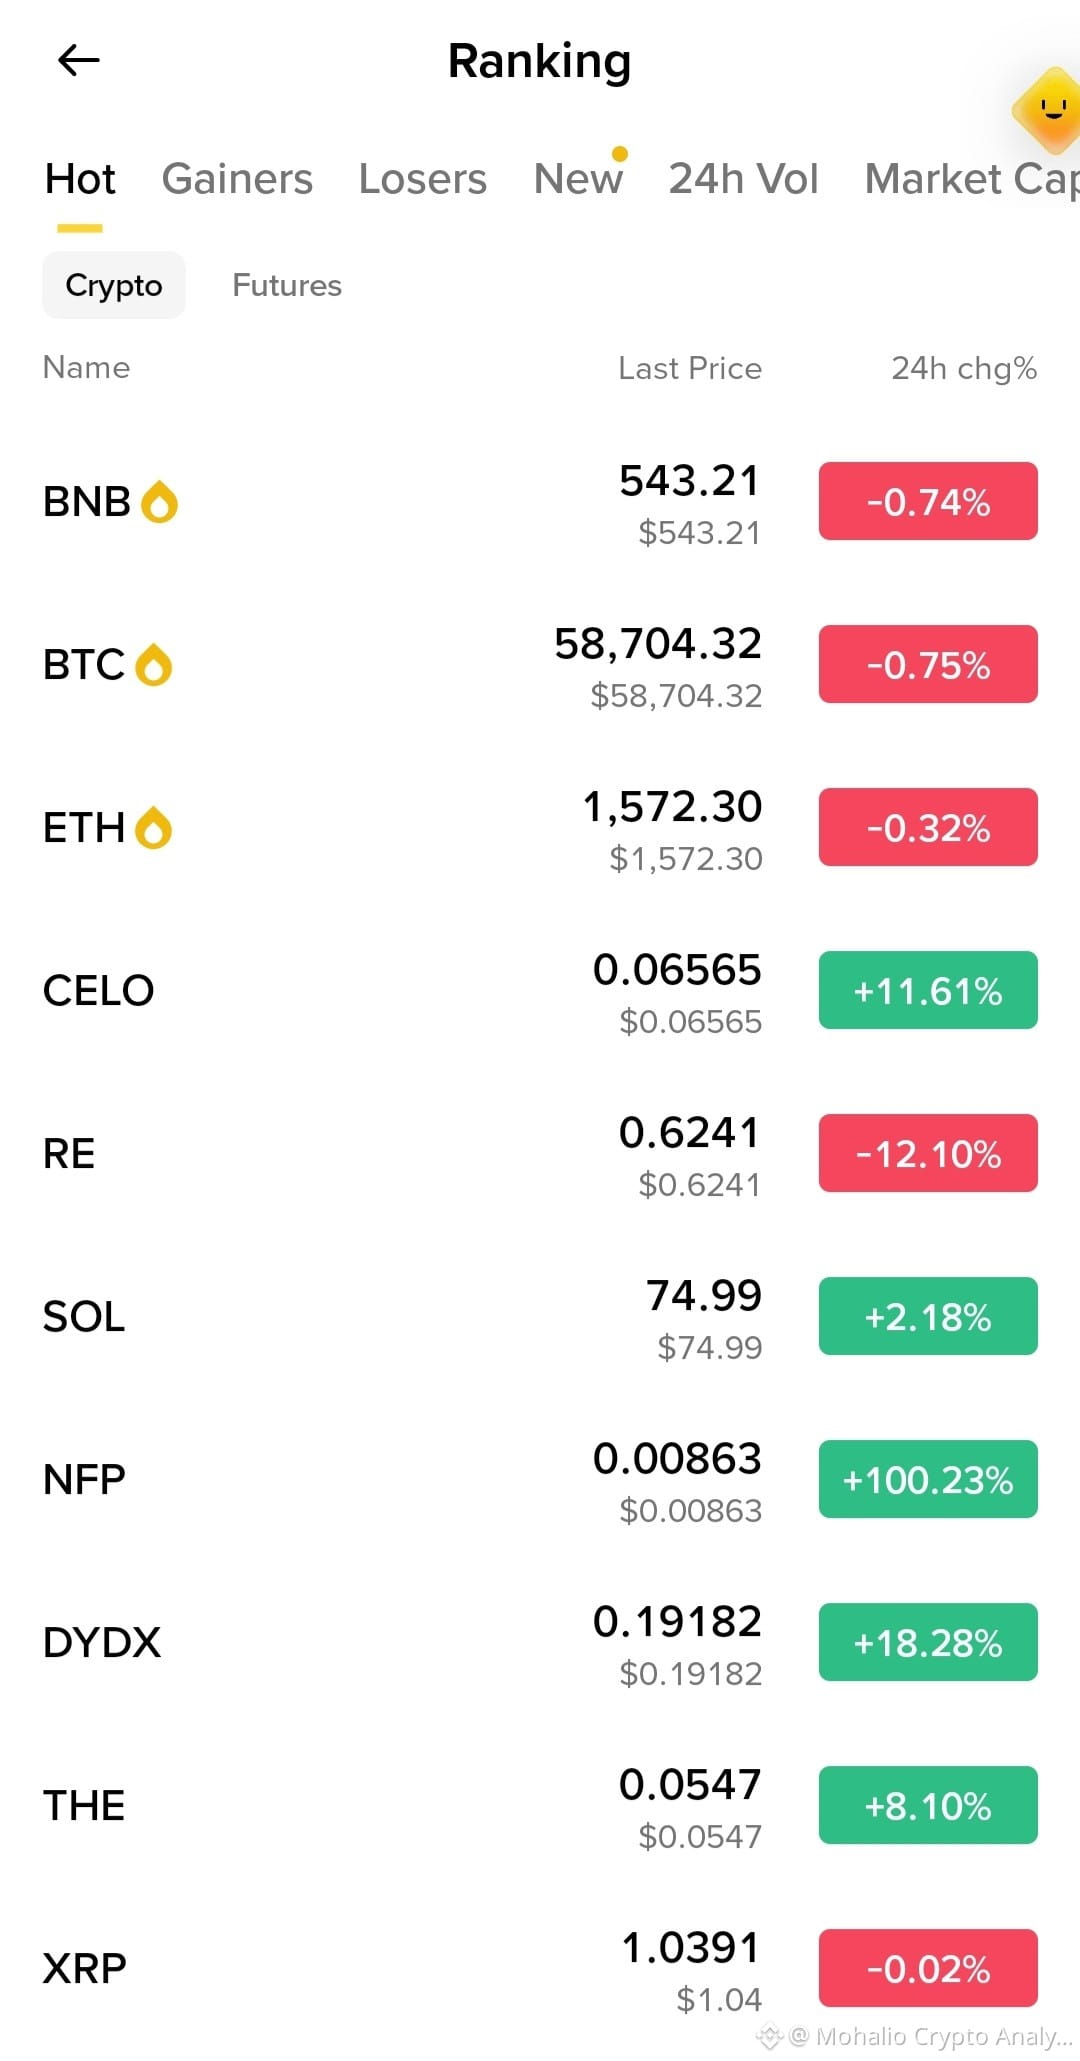Screen dimensions: 1080x2061
Task: Open the Market Cap tab
Action: tap(972, 179)
